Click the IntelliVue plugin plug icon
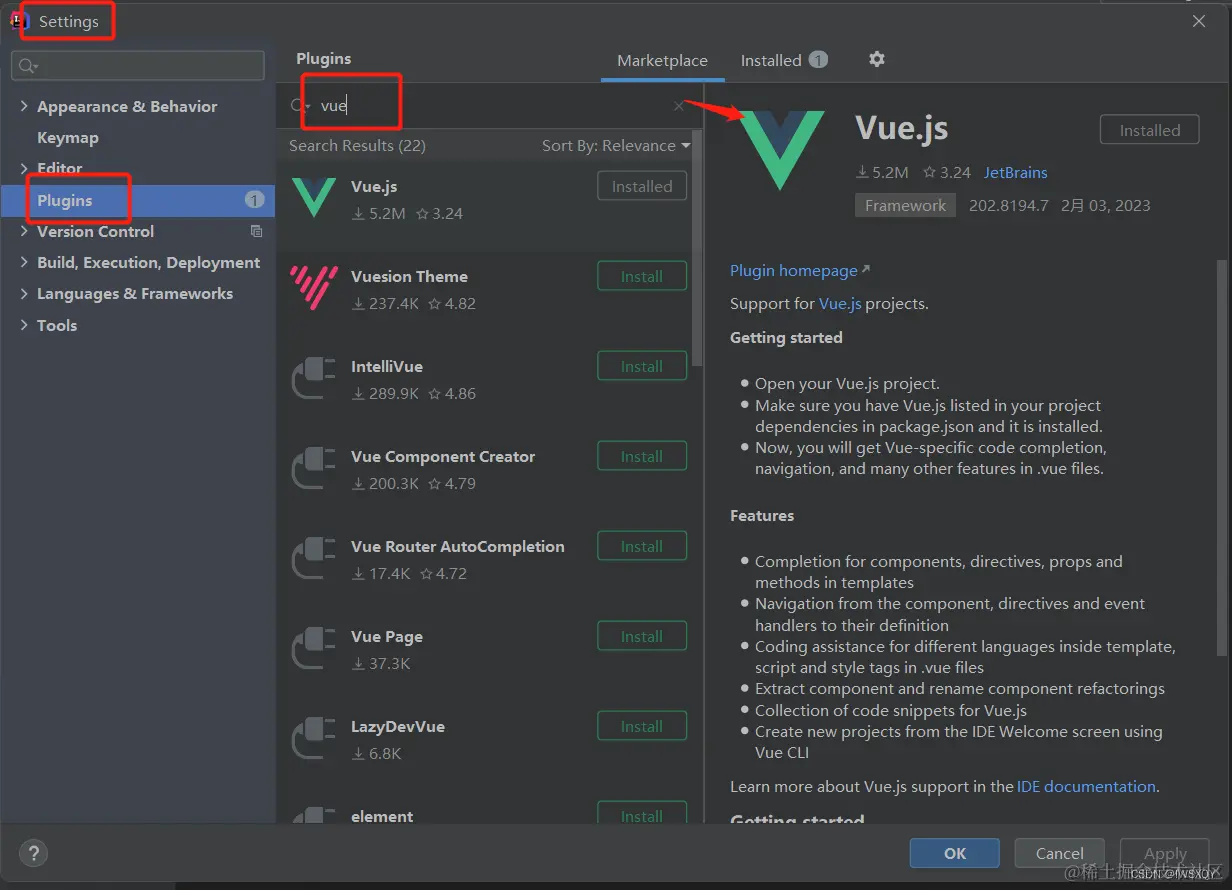This screenshot has height=890, width=1232. 313,378
